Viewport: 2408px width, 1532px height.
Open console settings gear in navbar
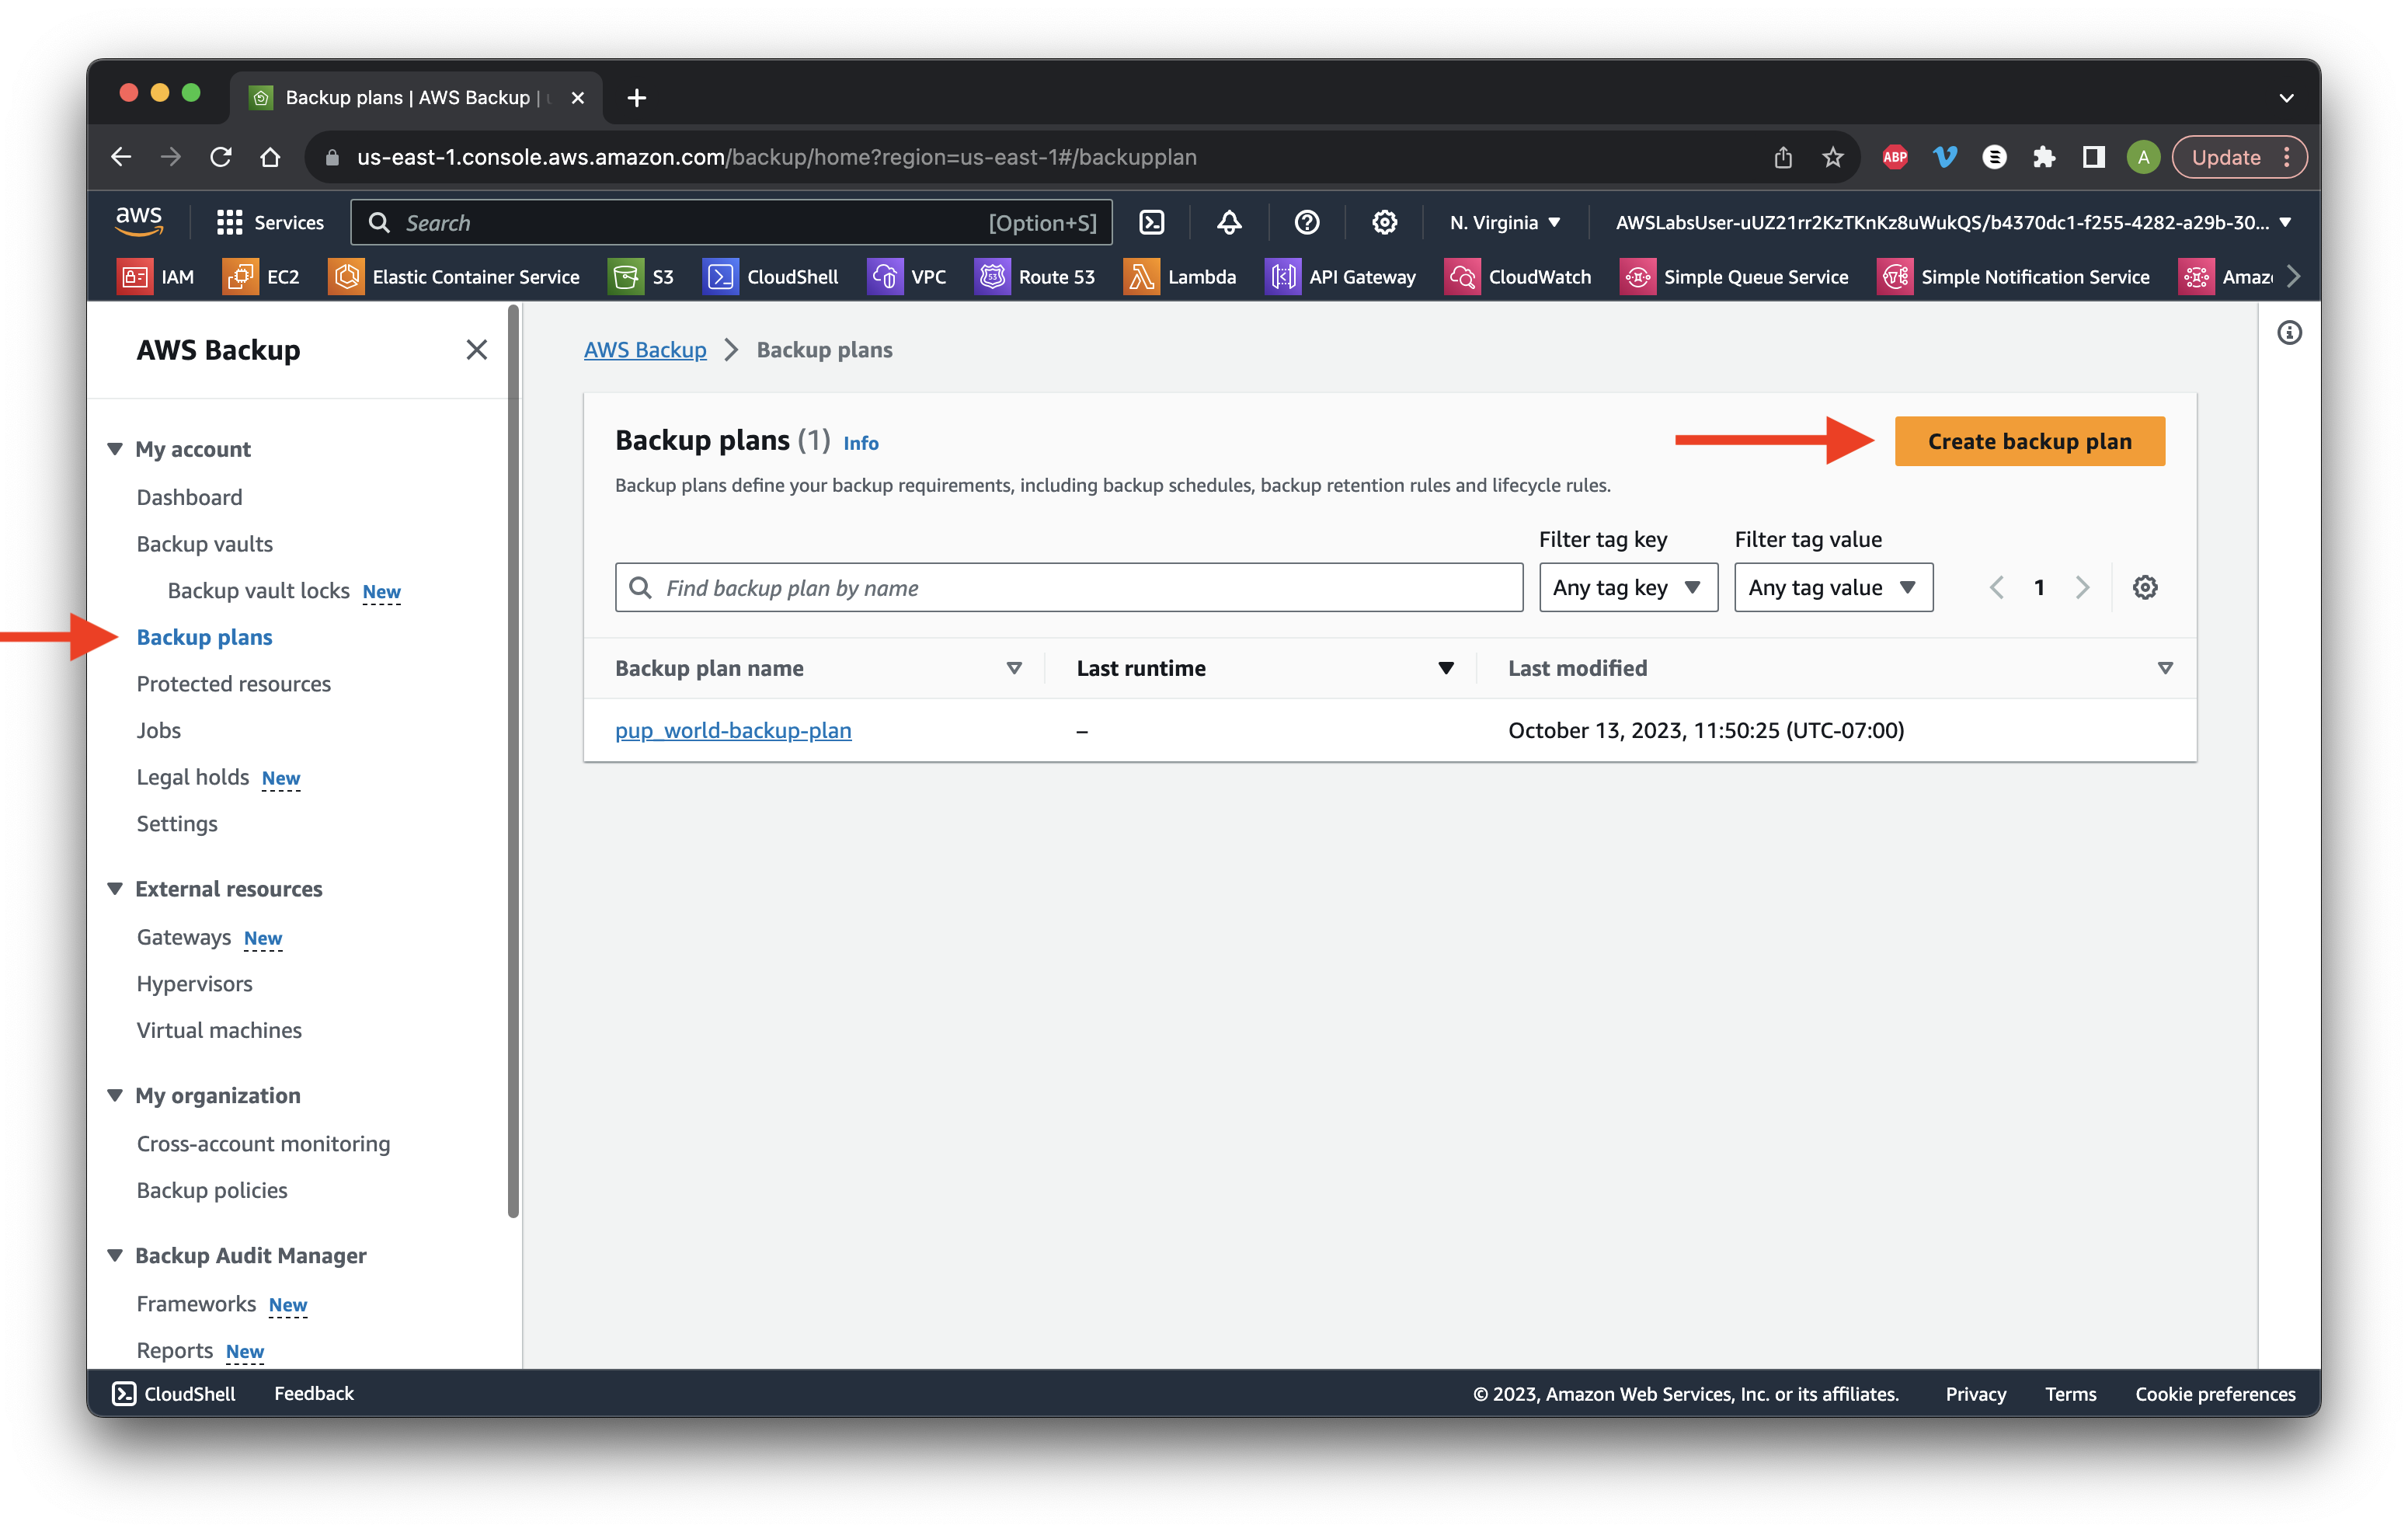click(1384, 222)
